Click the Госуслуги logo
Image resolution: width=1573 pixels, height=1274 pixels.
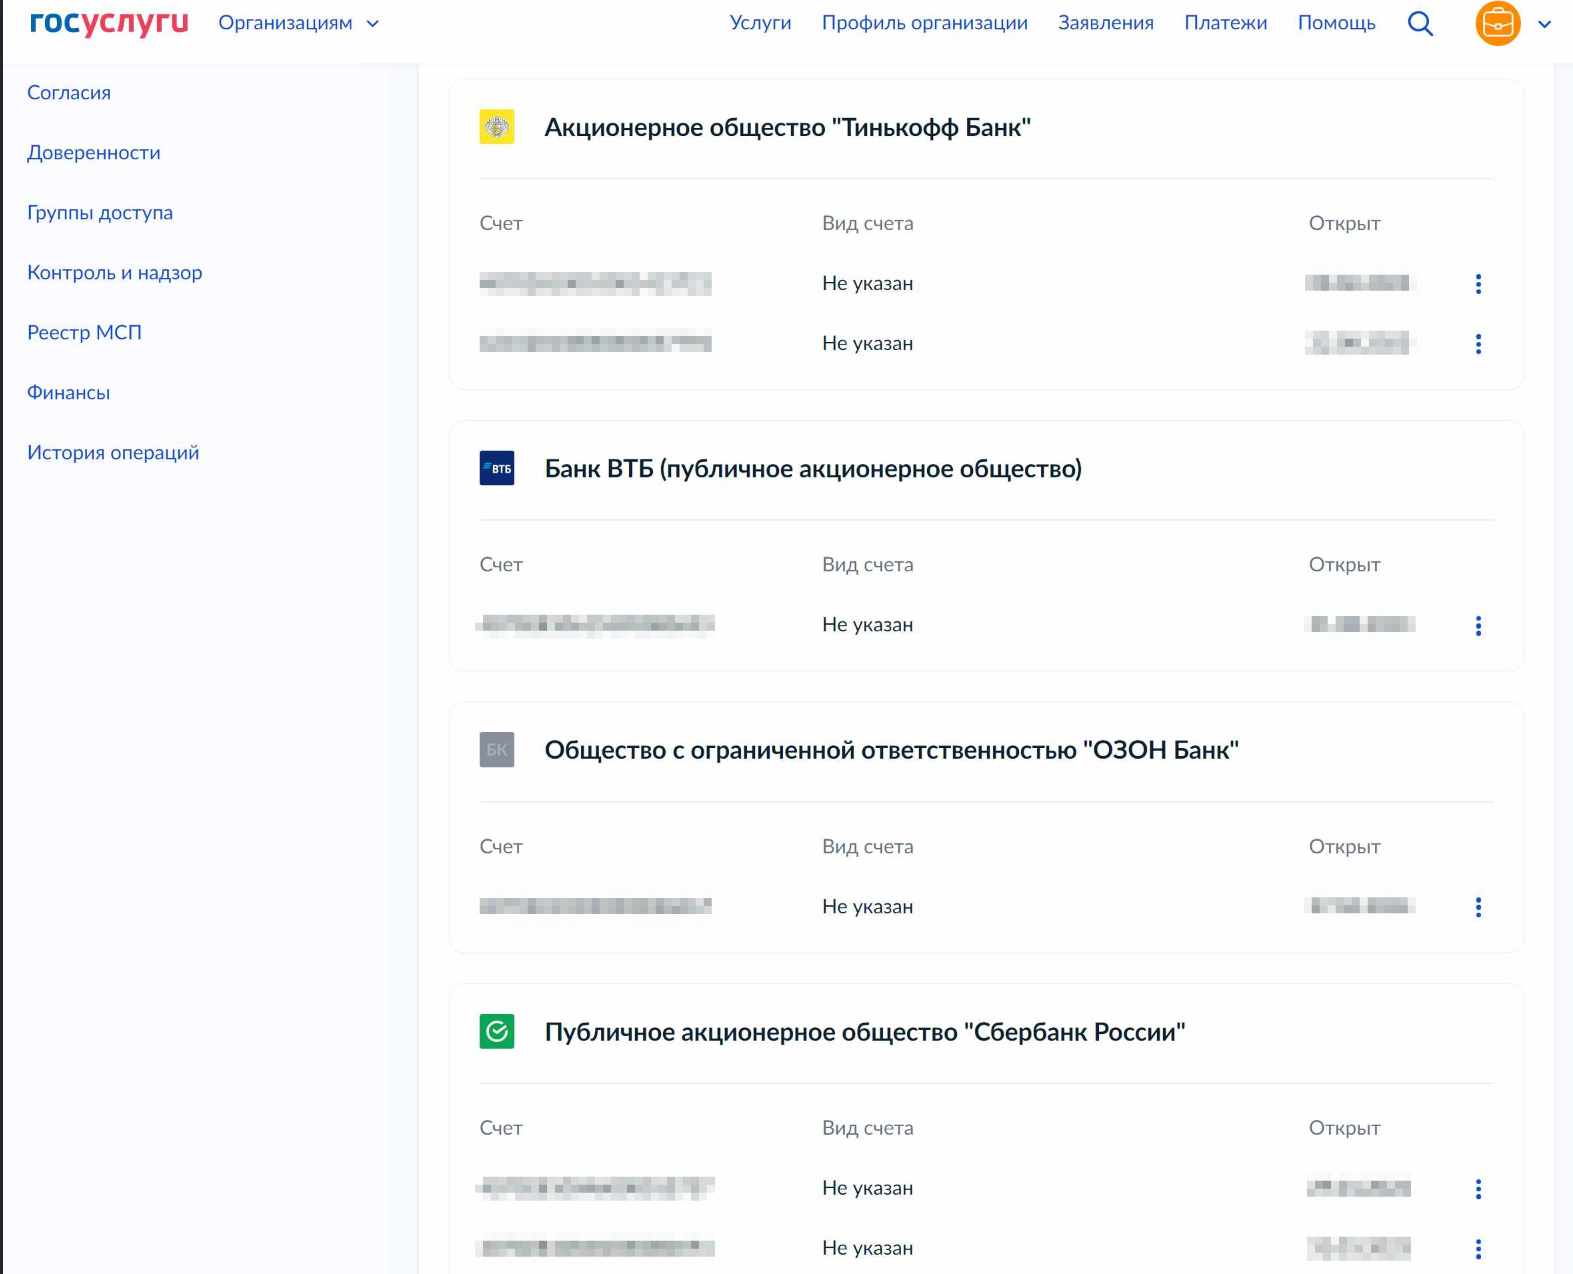tap(109, 23)
